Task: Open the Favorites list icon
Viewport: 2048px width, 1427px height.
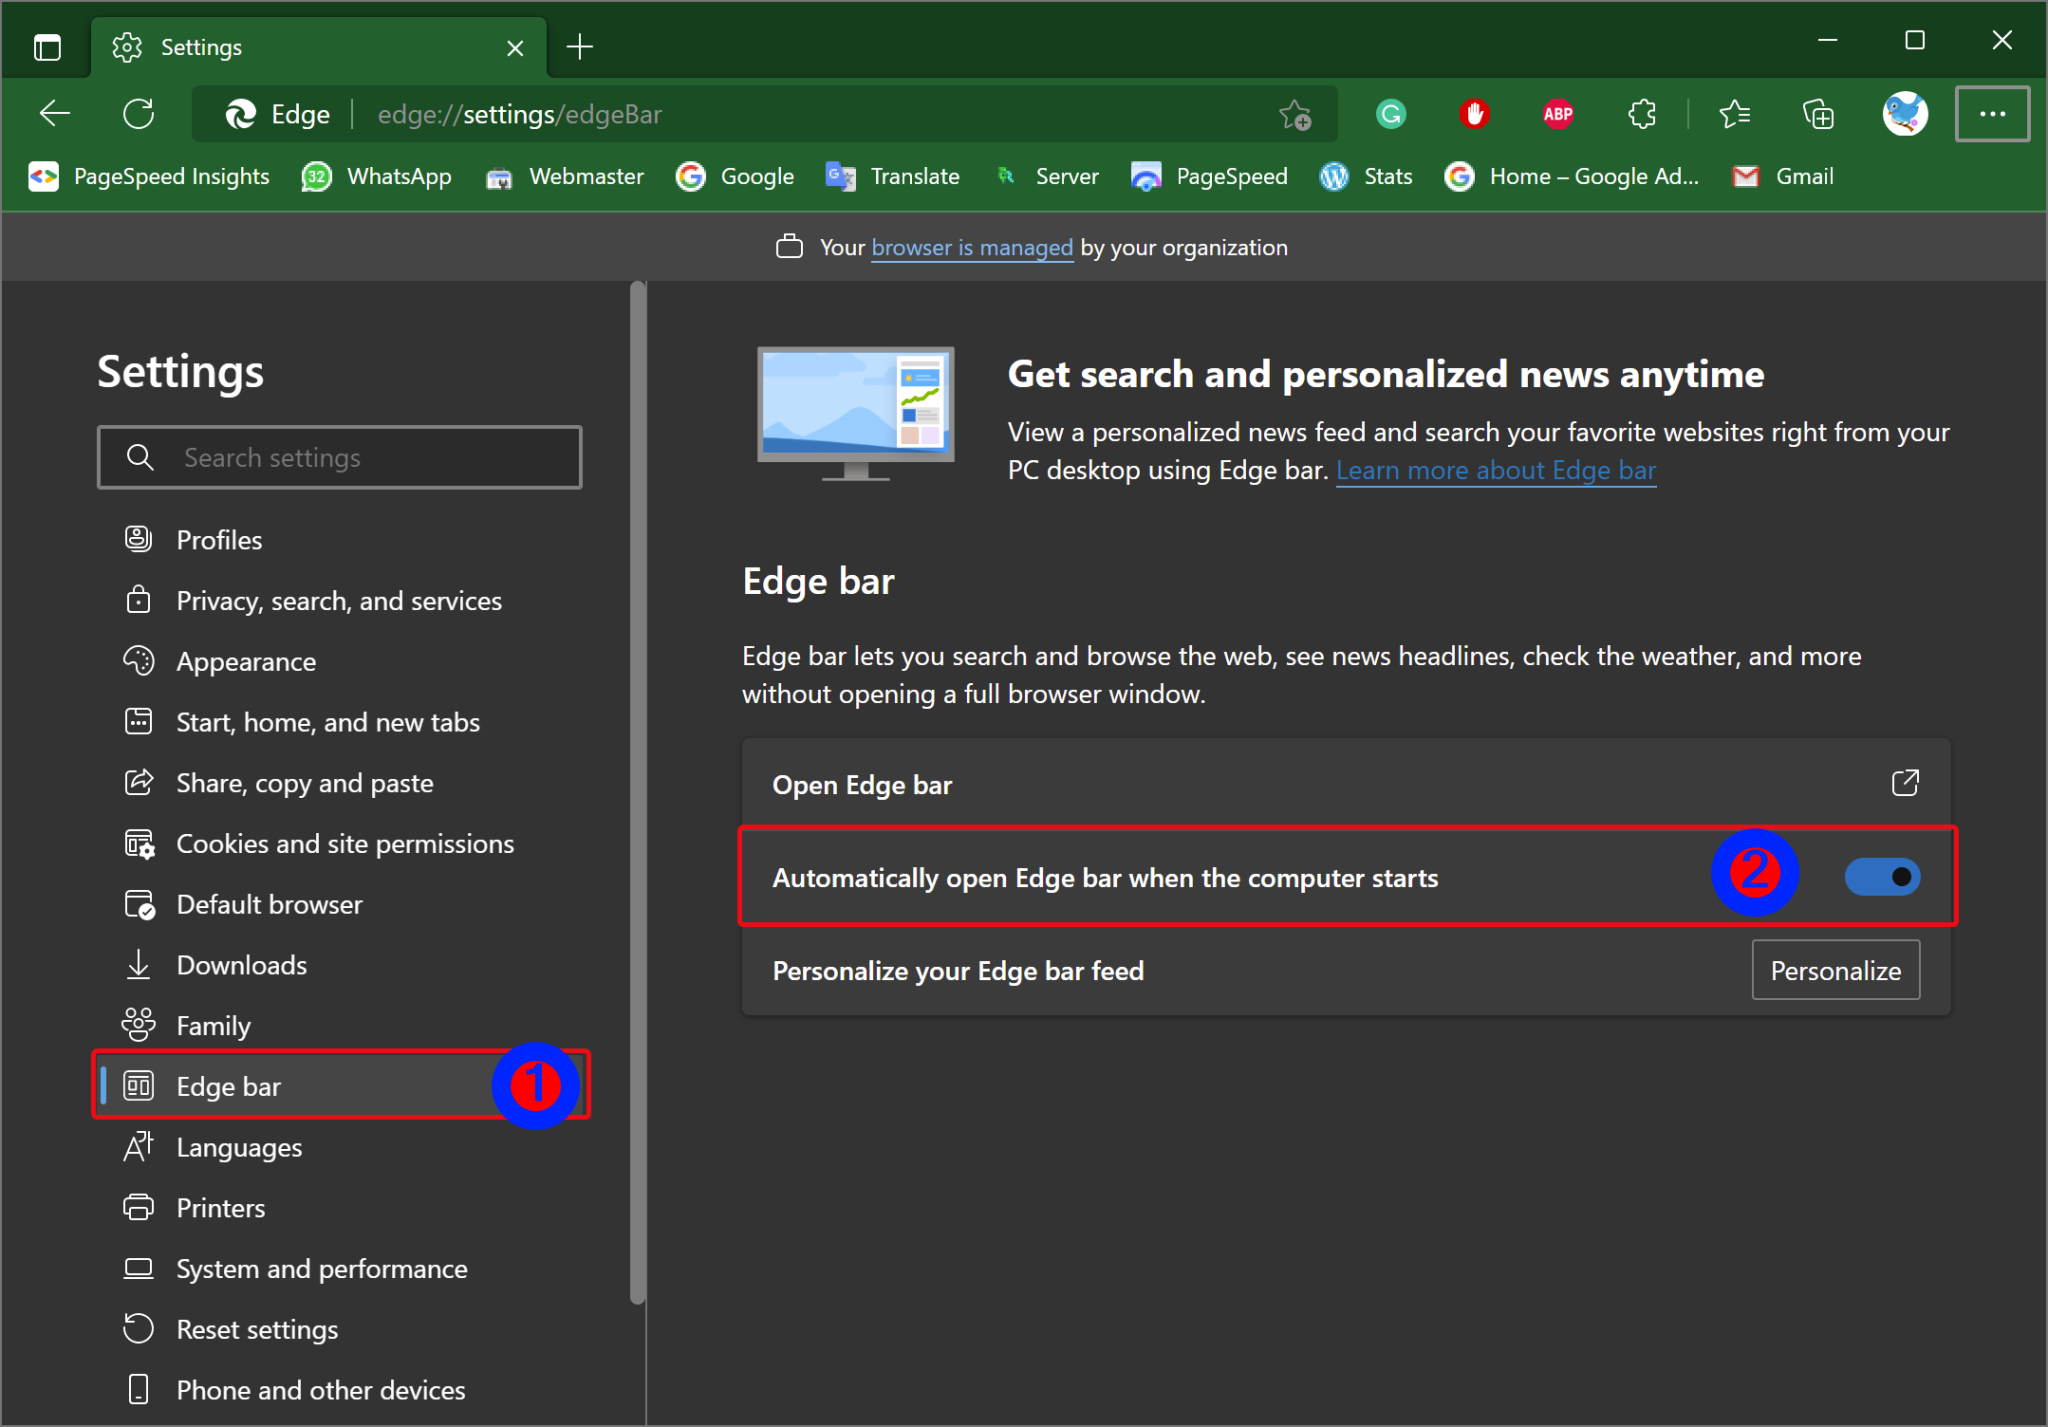Action: tap(1735, 114)
